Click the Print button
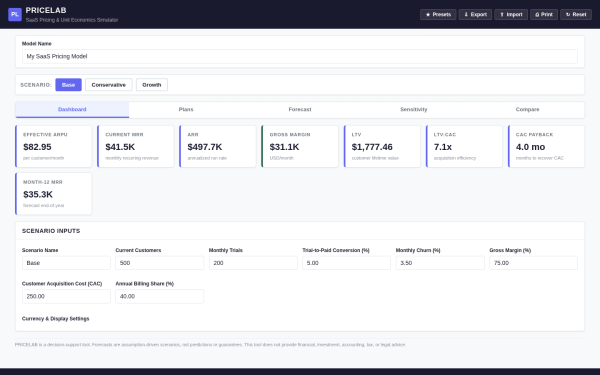 pos(544,15)
